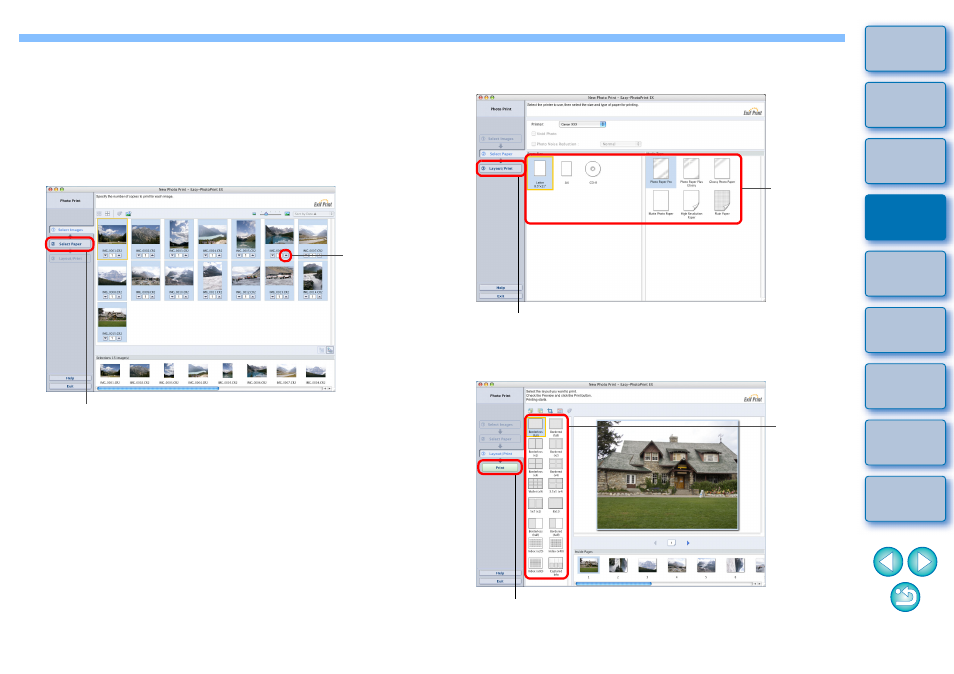
Task: Click rightmost icon below the image grid
Action: pos(330,350)
